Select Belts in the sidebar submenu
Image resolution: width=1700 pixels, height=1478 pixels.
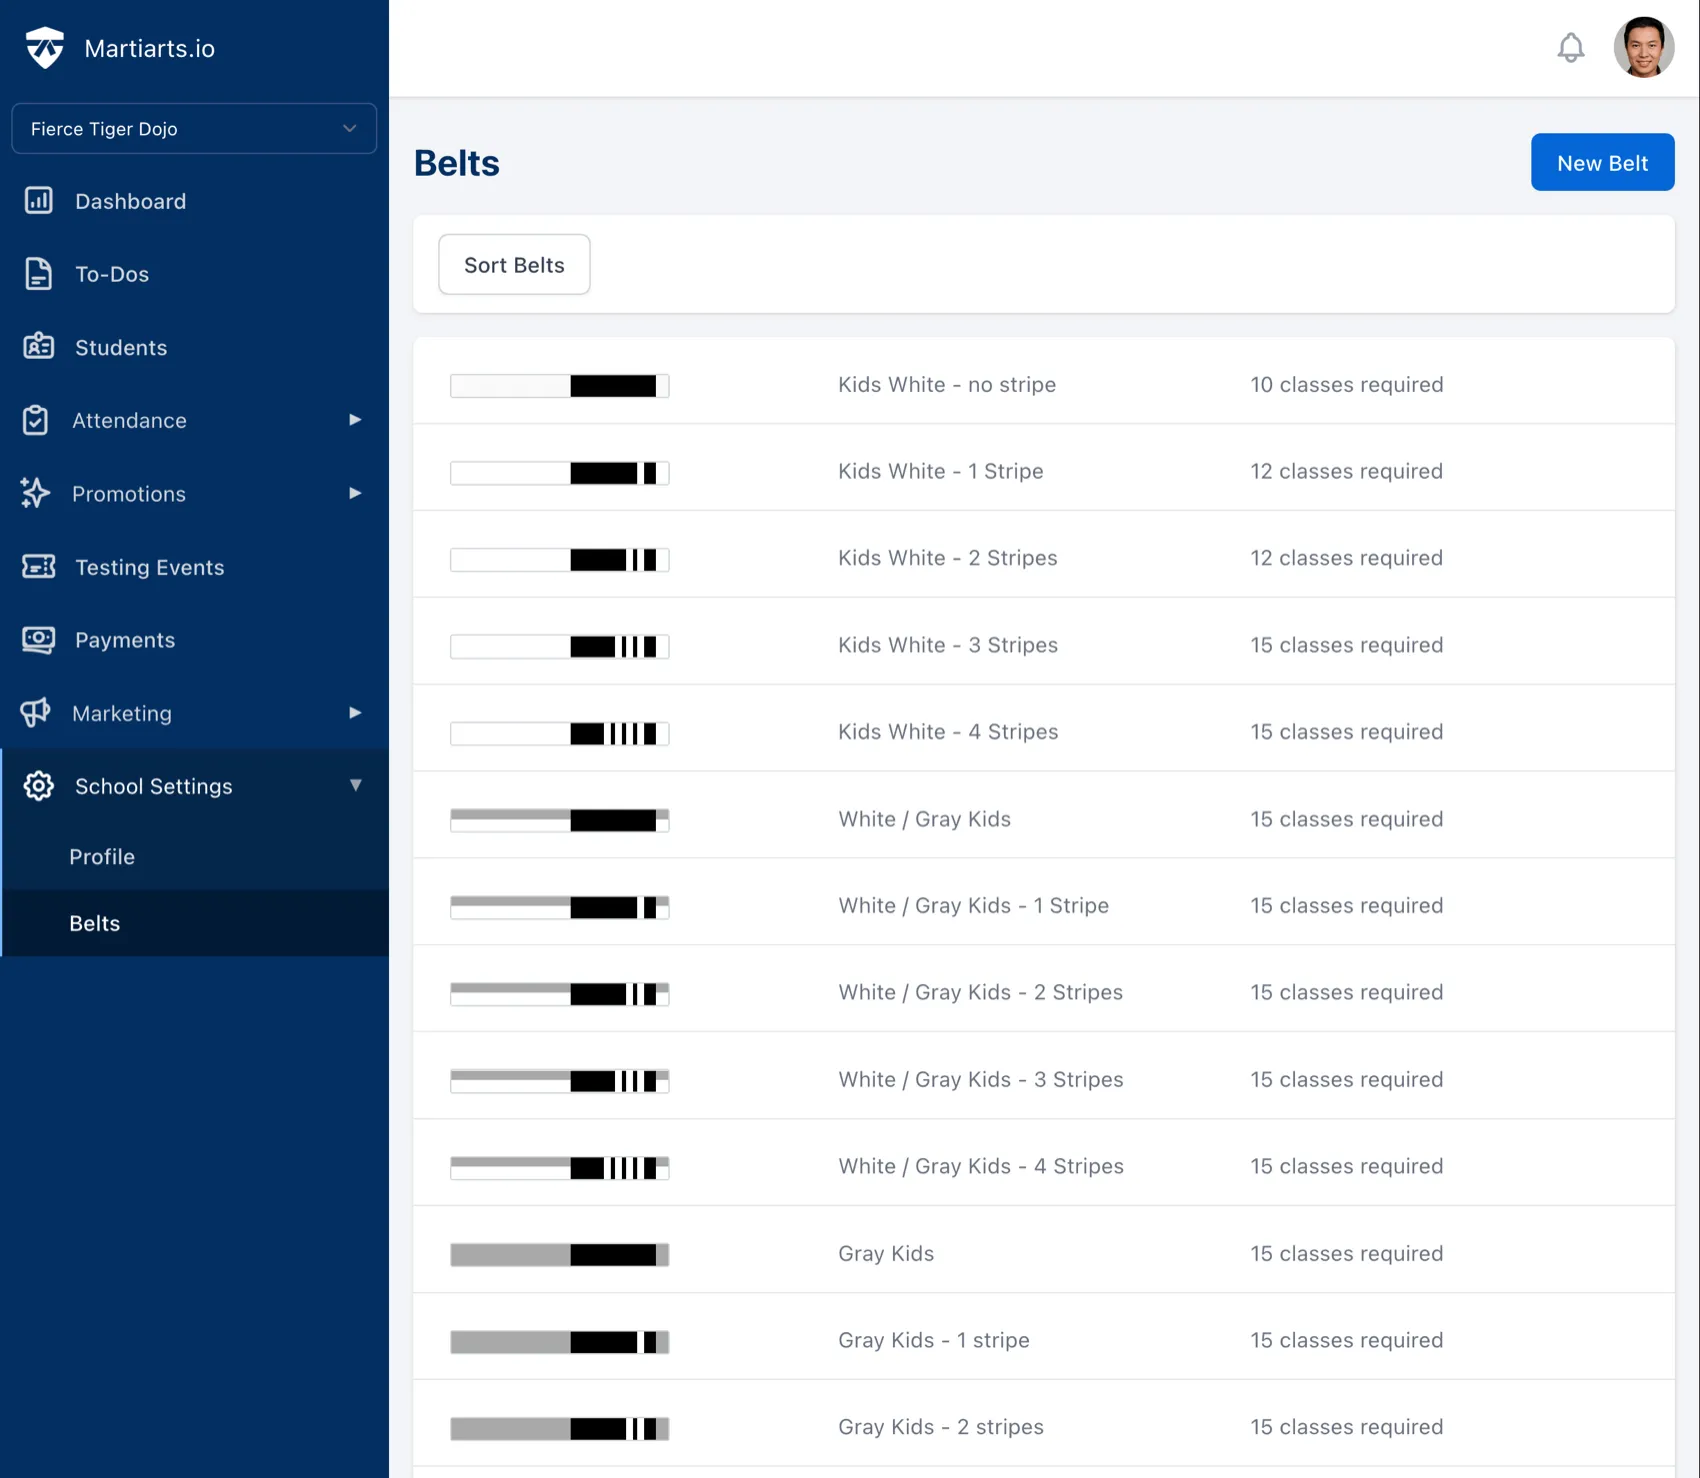point(95,924)
